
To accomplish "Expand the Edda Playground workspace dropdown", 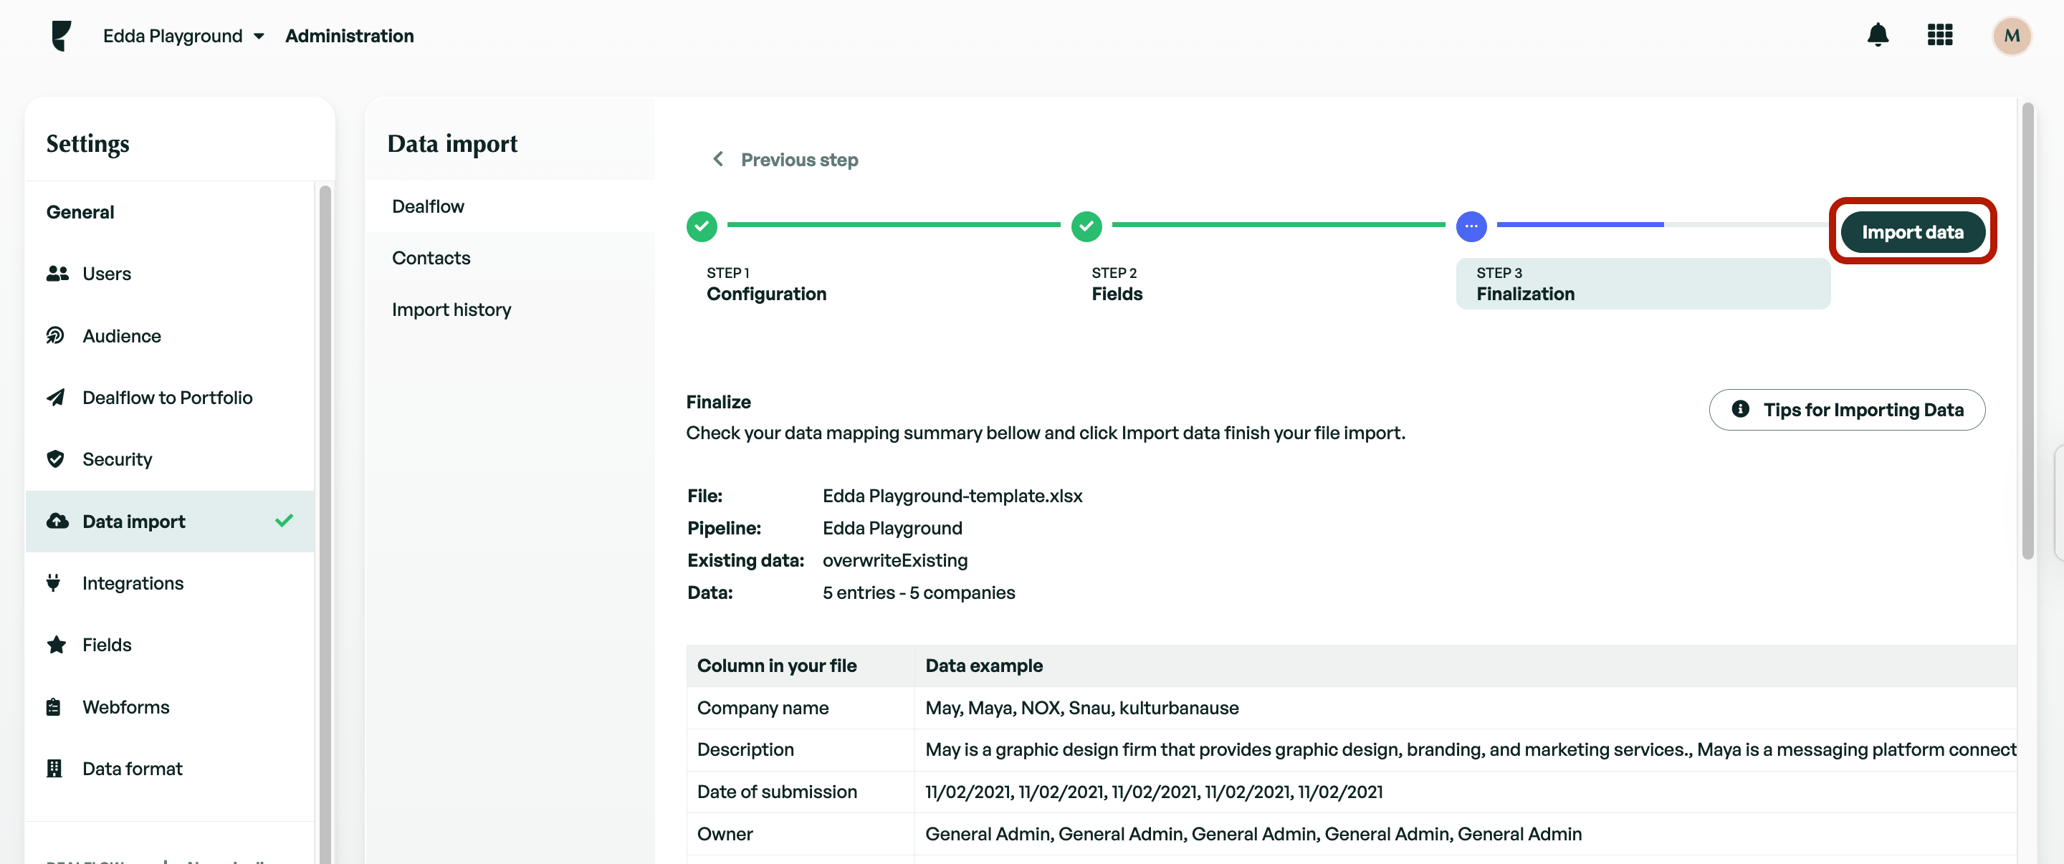I will tap(183, 36).
